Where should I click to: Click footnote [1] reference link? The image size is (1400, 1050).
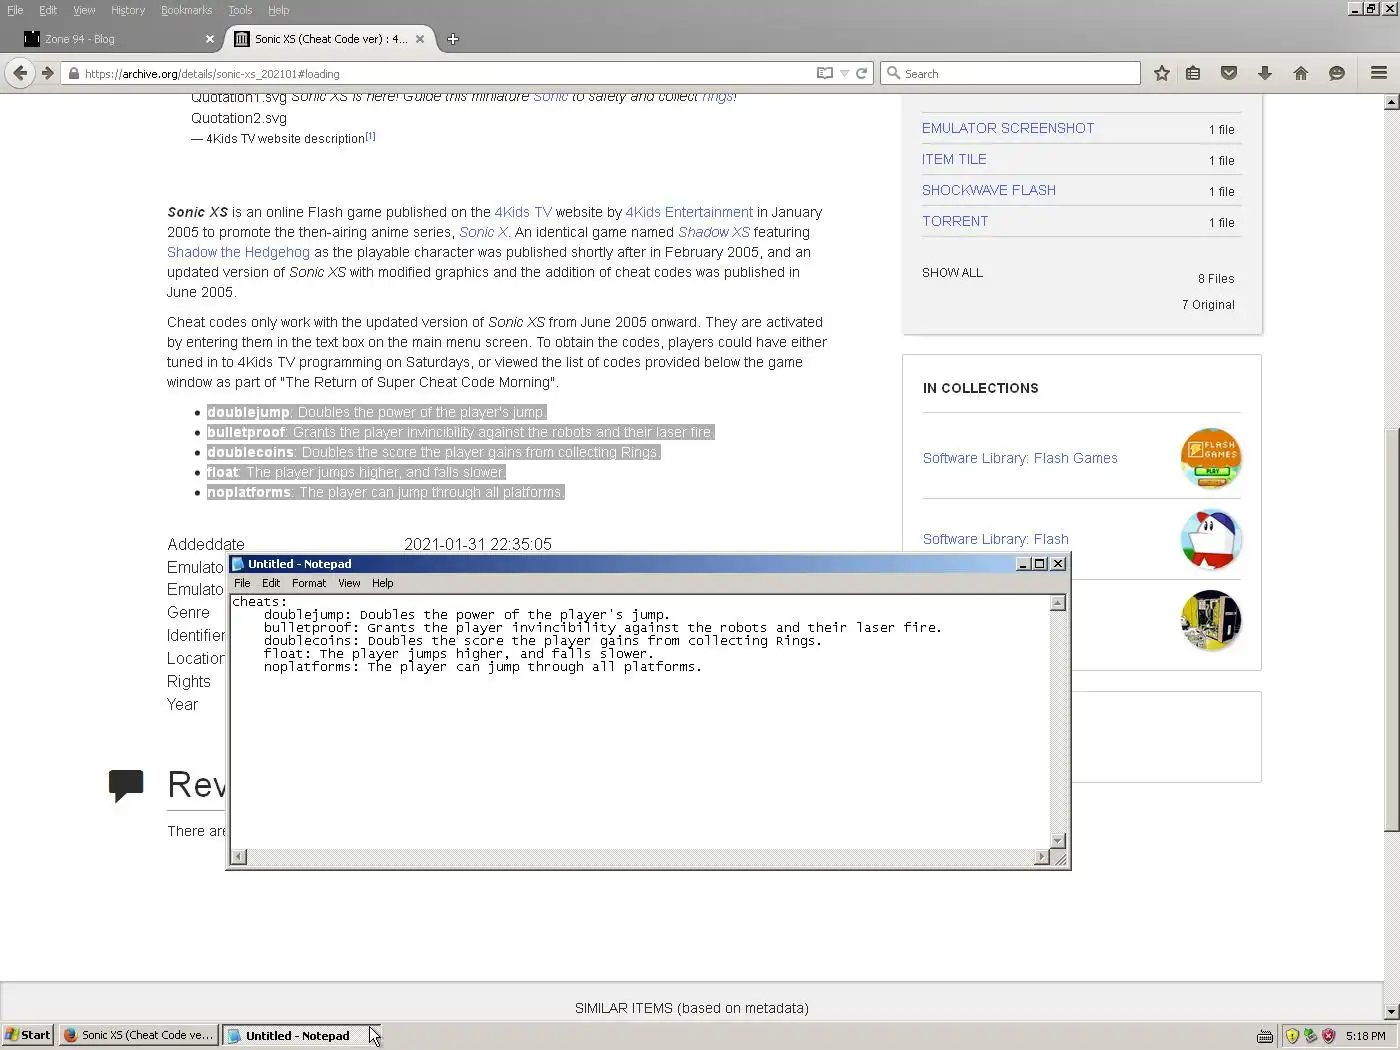(370, 136)
